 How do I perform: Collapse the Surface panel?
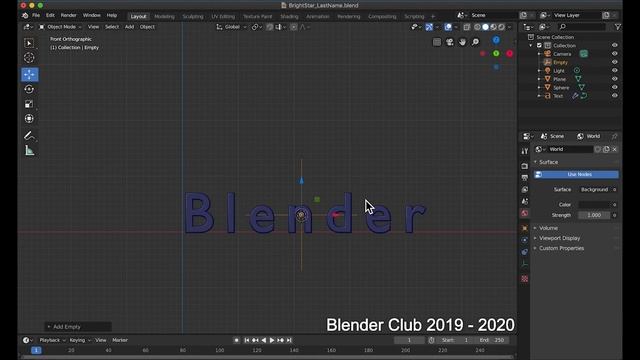coord(548,162)
